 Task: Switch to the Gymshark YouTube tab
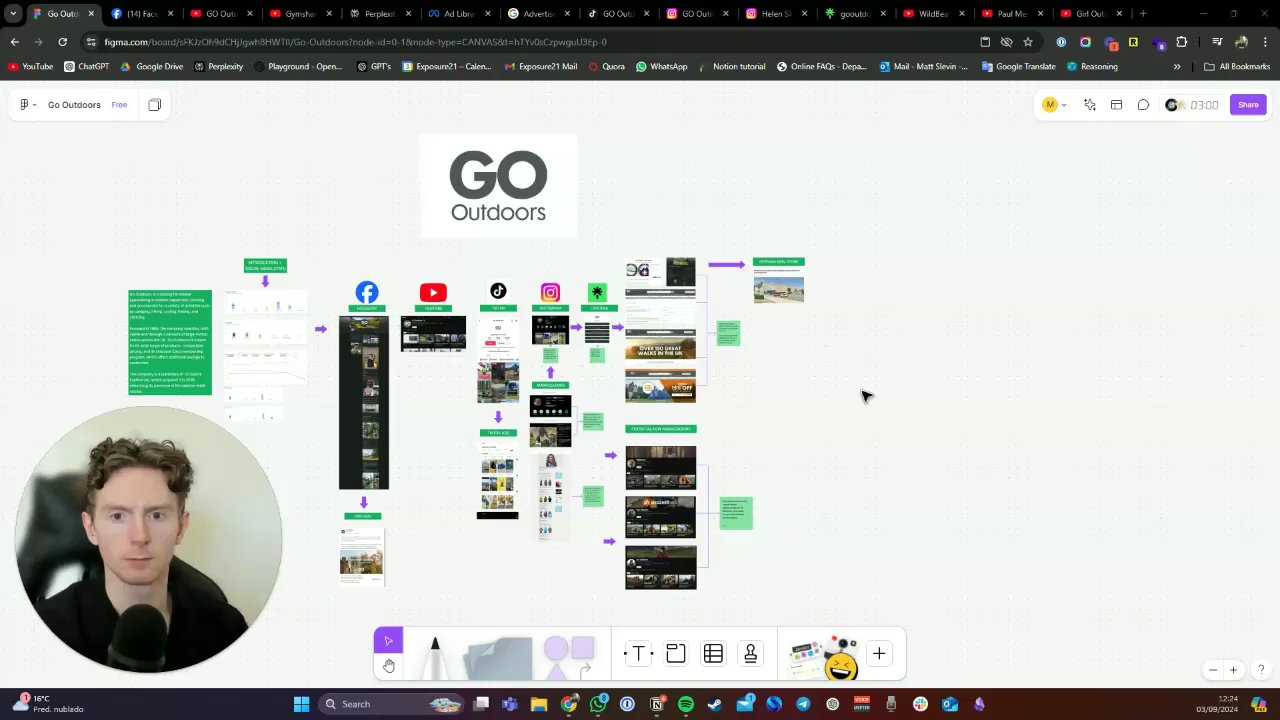tap(300, 14)
